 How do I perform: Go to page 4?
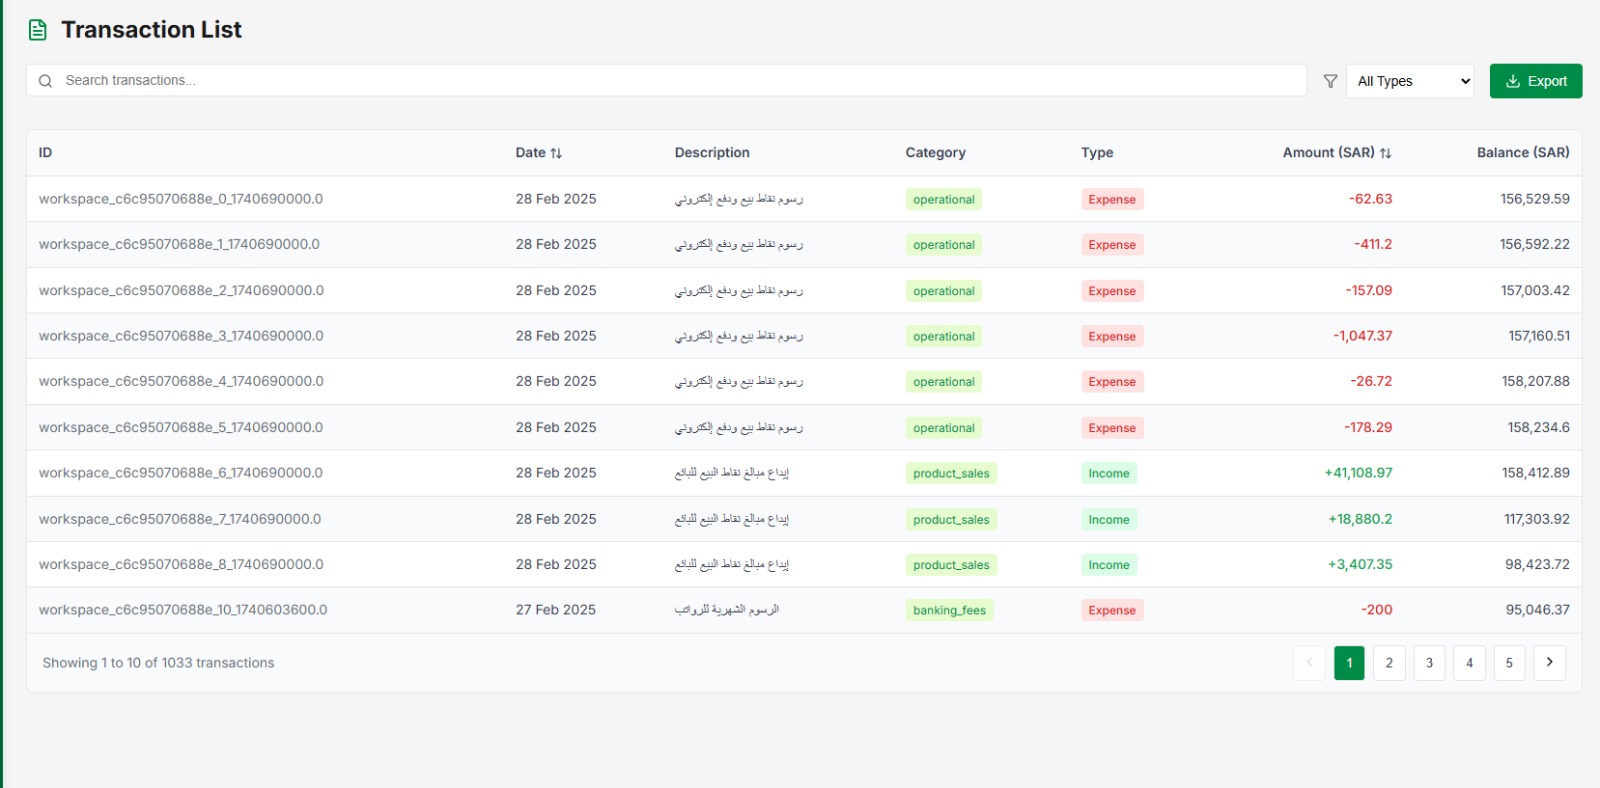point(1469,662)
